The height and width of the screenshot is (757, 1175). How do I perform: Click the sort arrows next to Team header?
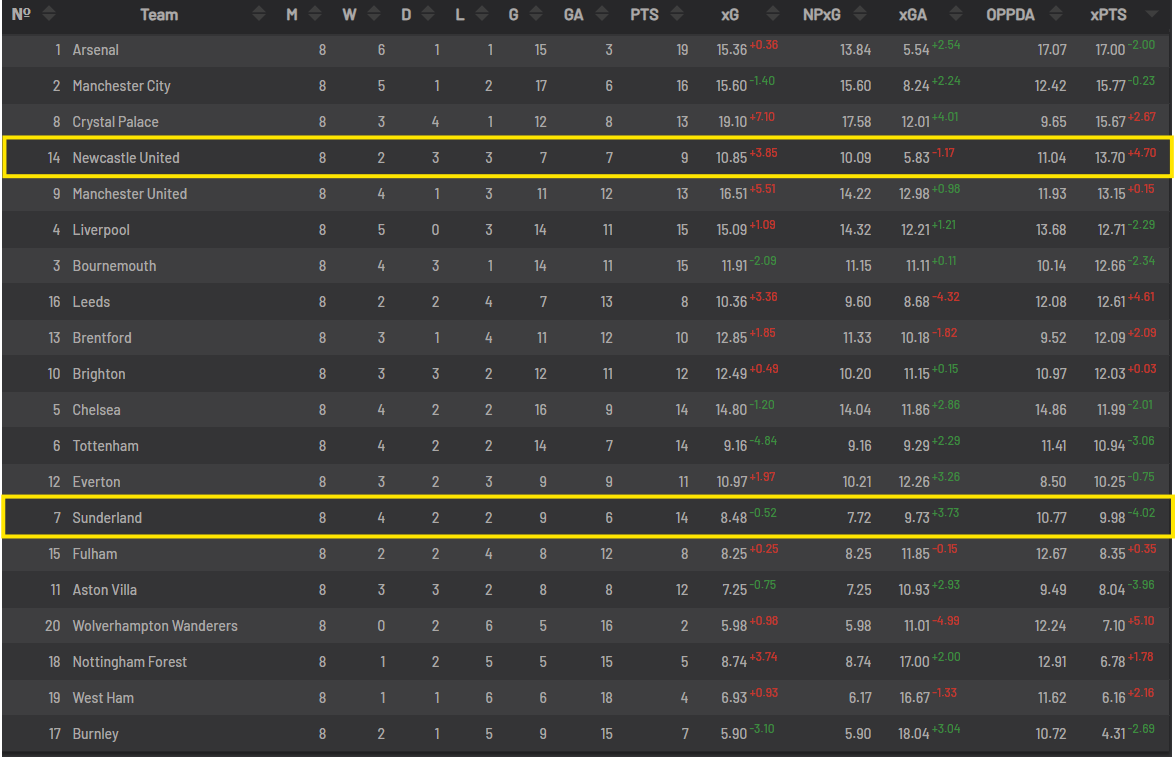pyautogui.click(x=259, y=15)
